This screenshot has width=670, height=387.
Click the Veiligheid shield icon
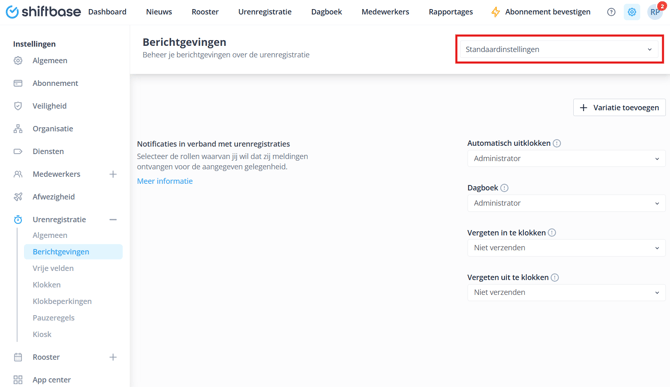coord(18,106)
